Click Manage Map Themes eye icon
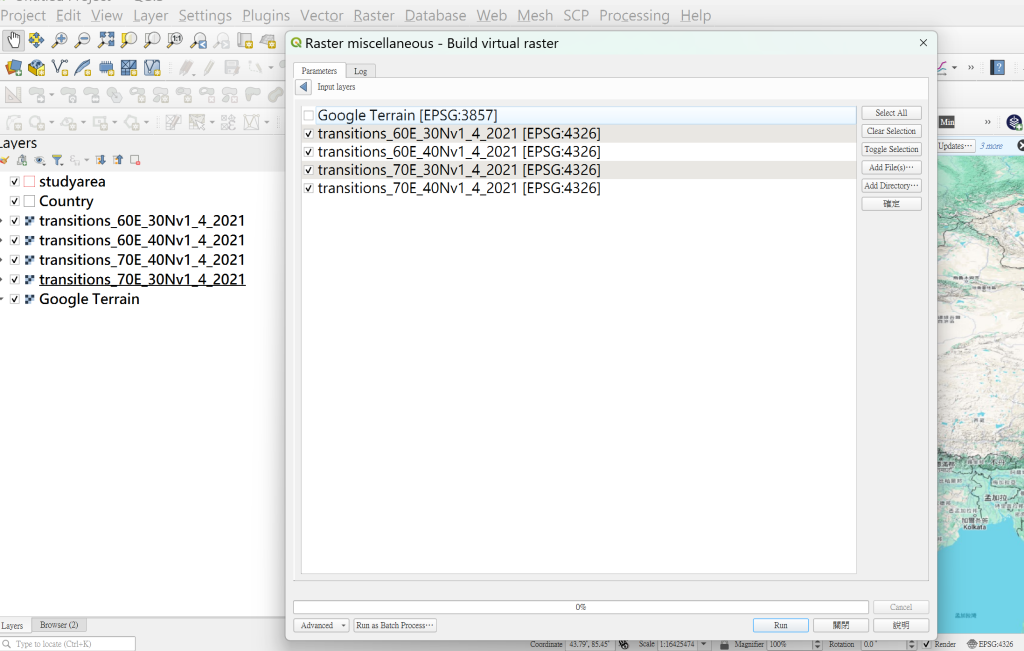The width and height of the screenshot is (1024, 651). [x=40, y=160]
